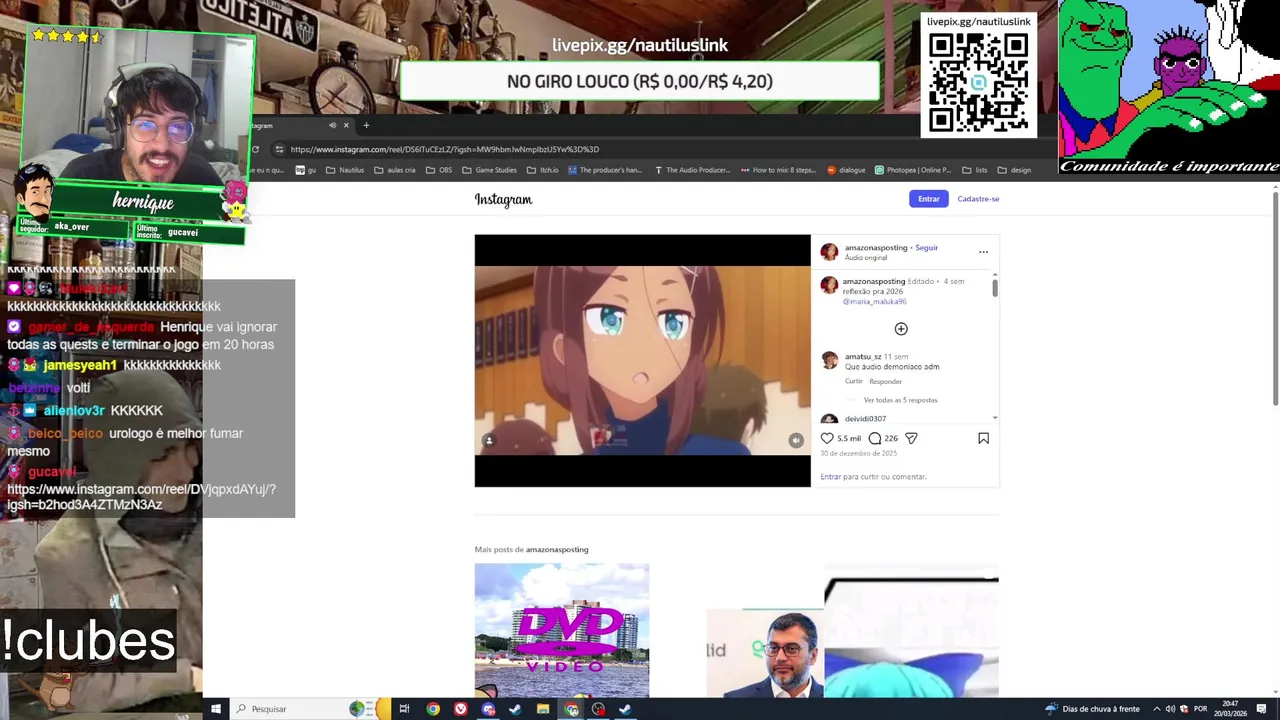Open The producer's han... bookmark
The width and height of the screenshot is (1280, 720).
pyautogui.click(x=605, y=170)
